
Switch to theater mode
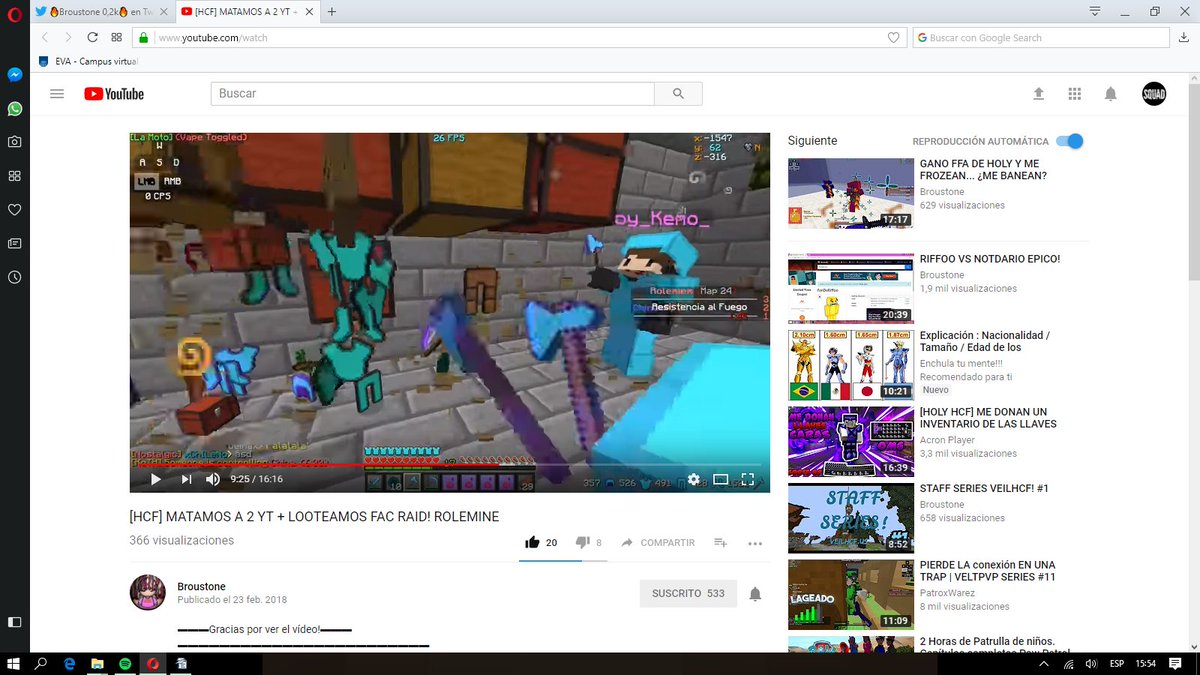click(x=720, y=479)
